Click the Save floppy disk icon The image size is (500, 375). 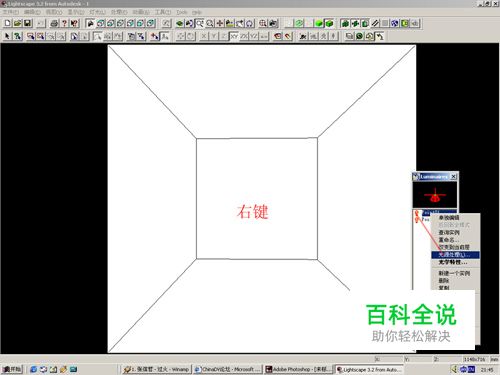27,23
